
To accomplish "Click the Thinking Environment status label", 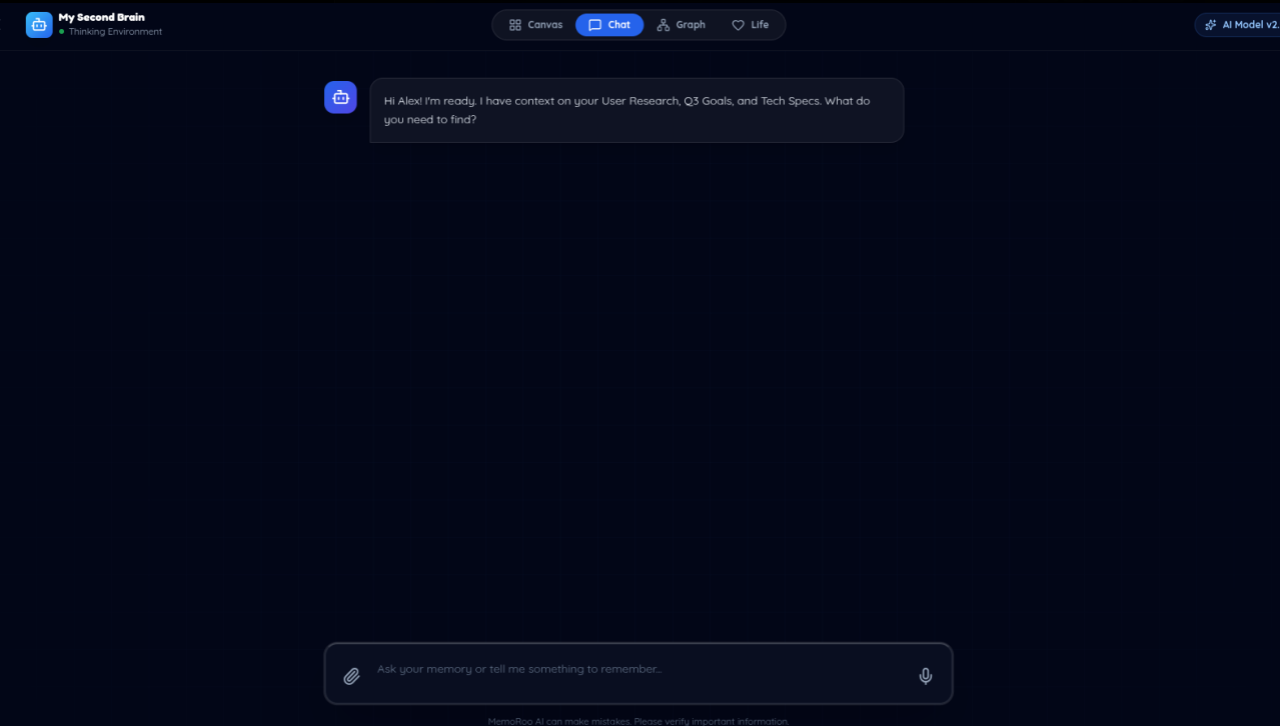I will click(x=115, y=32).
